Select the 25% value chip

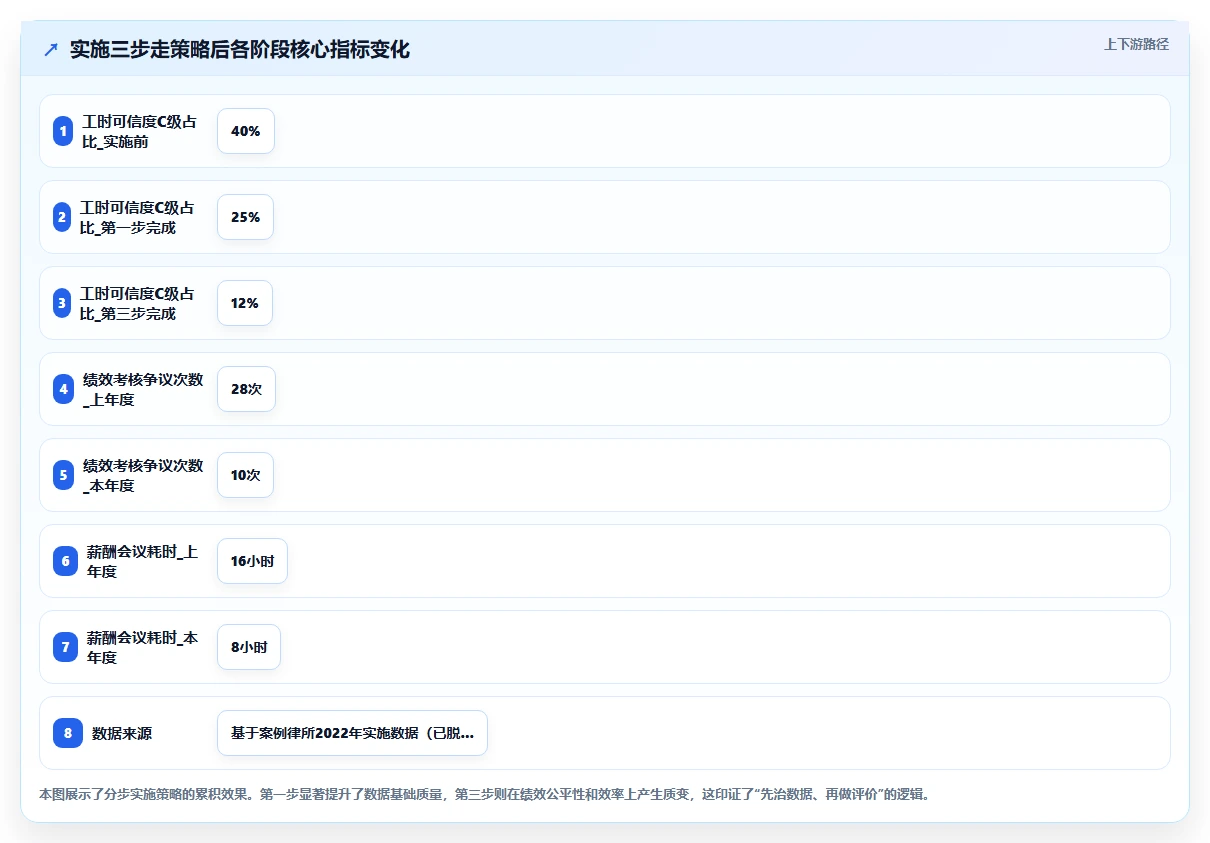coord(245,217)
